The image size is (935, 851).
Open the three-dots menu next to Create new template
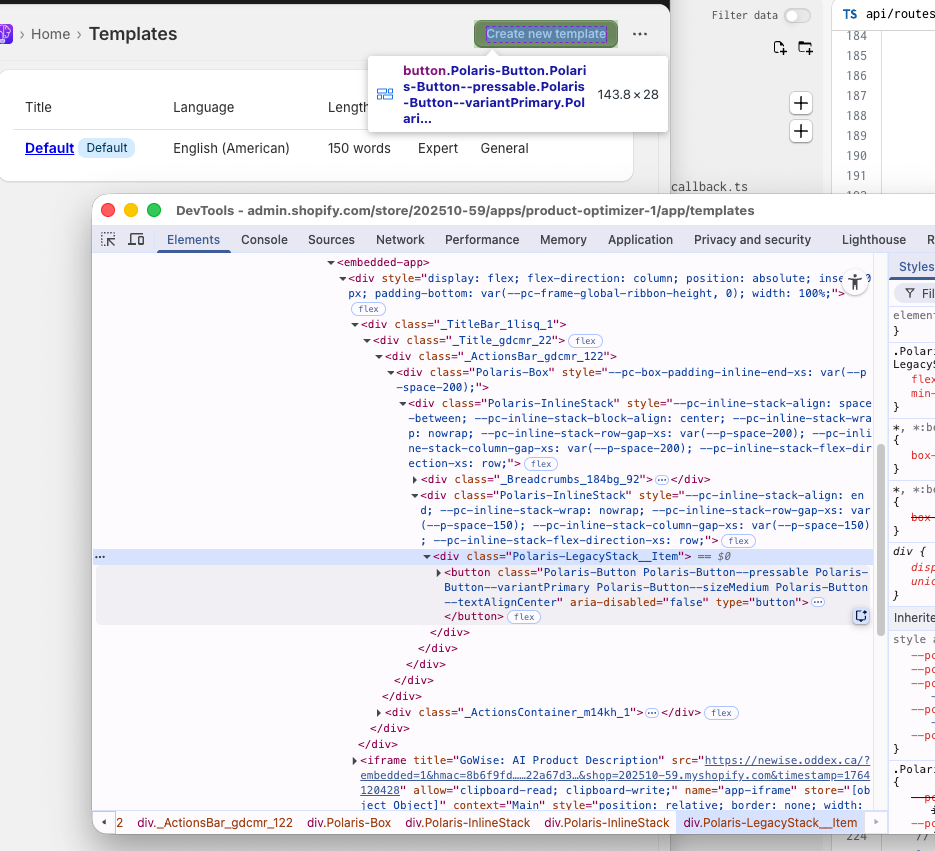[x=640, y=34]
